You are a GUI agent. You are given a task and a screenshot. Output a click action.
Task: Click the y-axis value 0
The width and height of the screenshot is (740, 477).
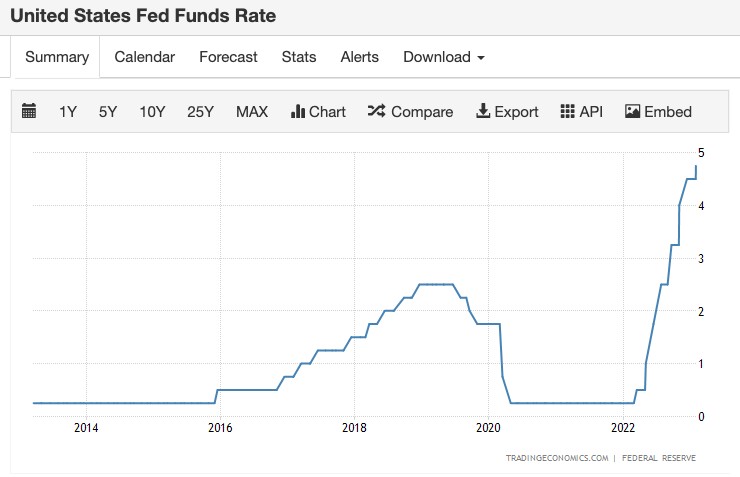tap(701, 417)
